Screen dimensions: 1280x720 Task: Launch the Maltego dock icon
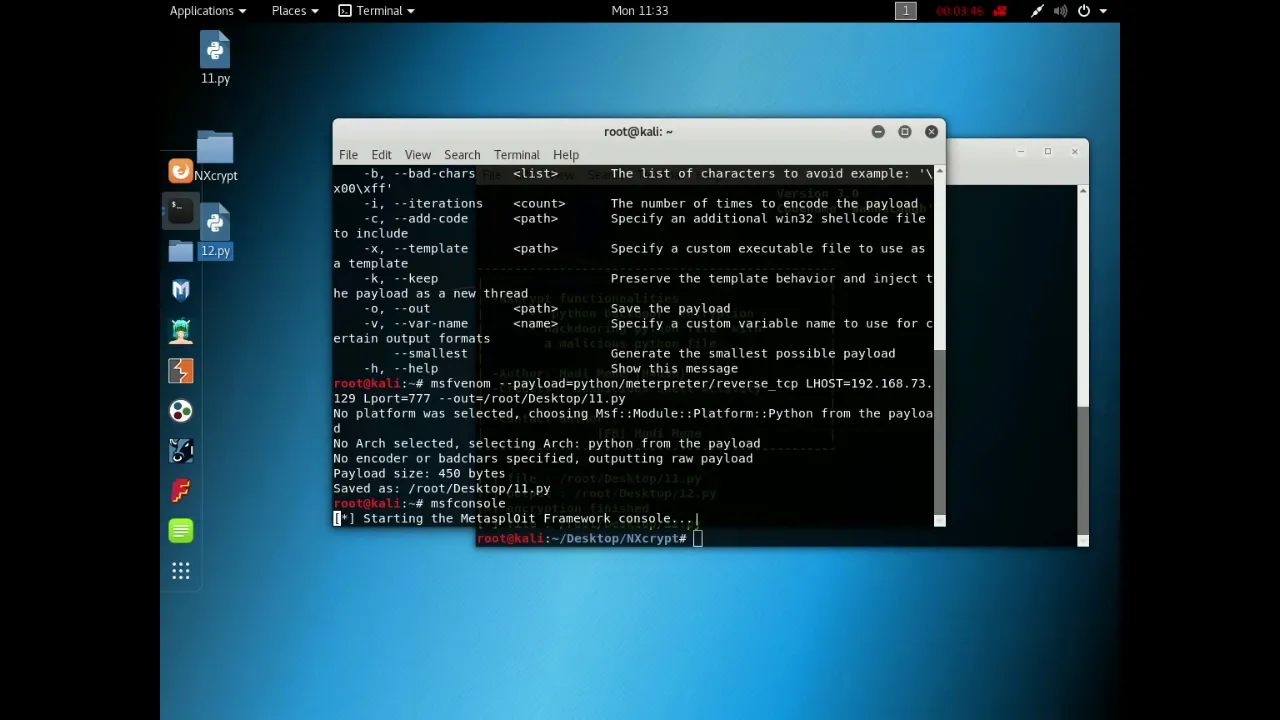click(180, 451)
